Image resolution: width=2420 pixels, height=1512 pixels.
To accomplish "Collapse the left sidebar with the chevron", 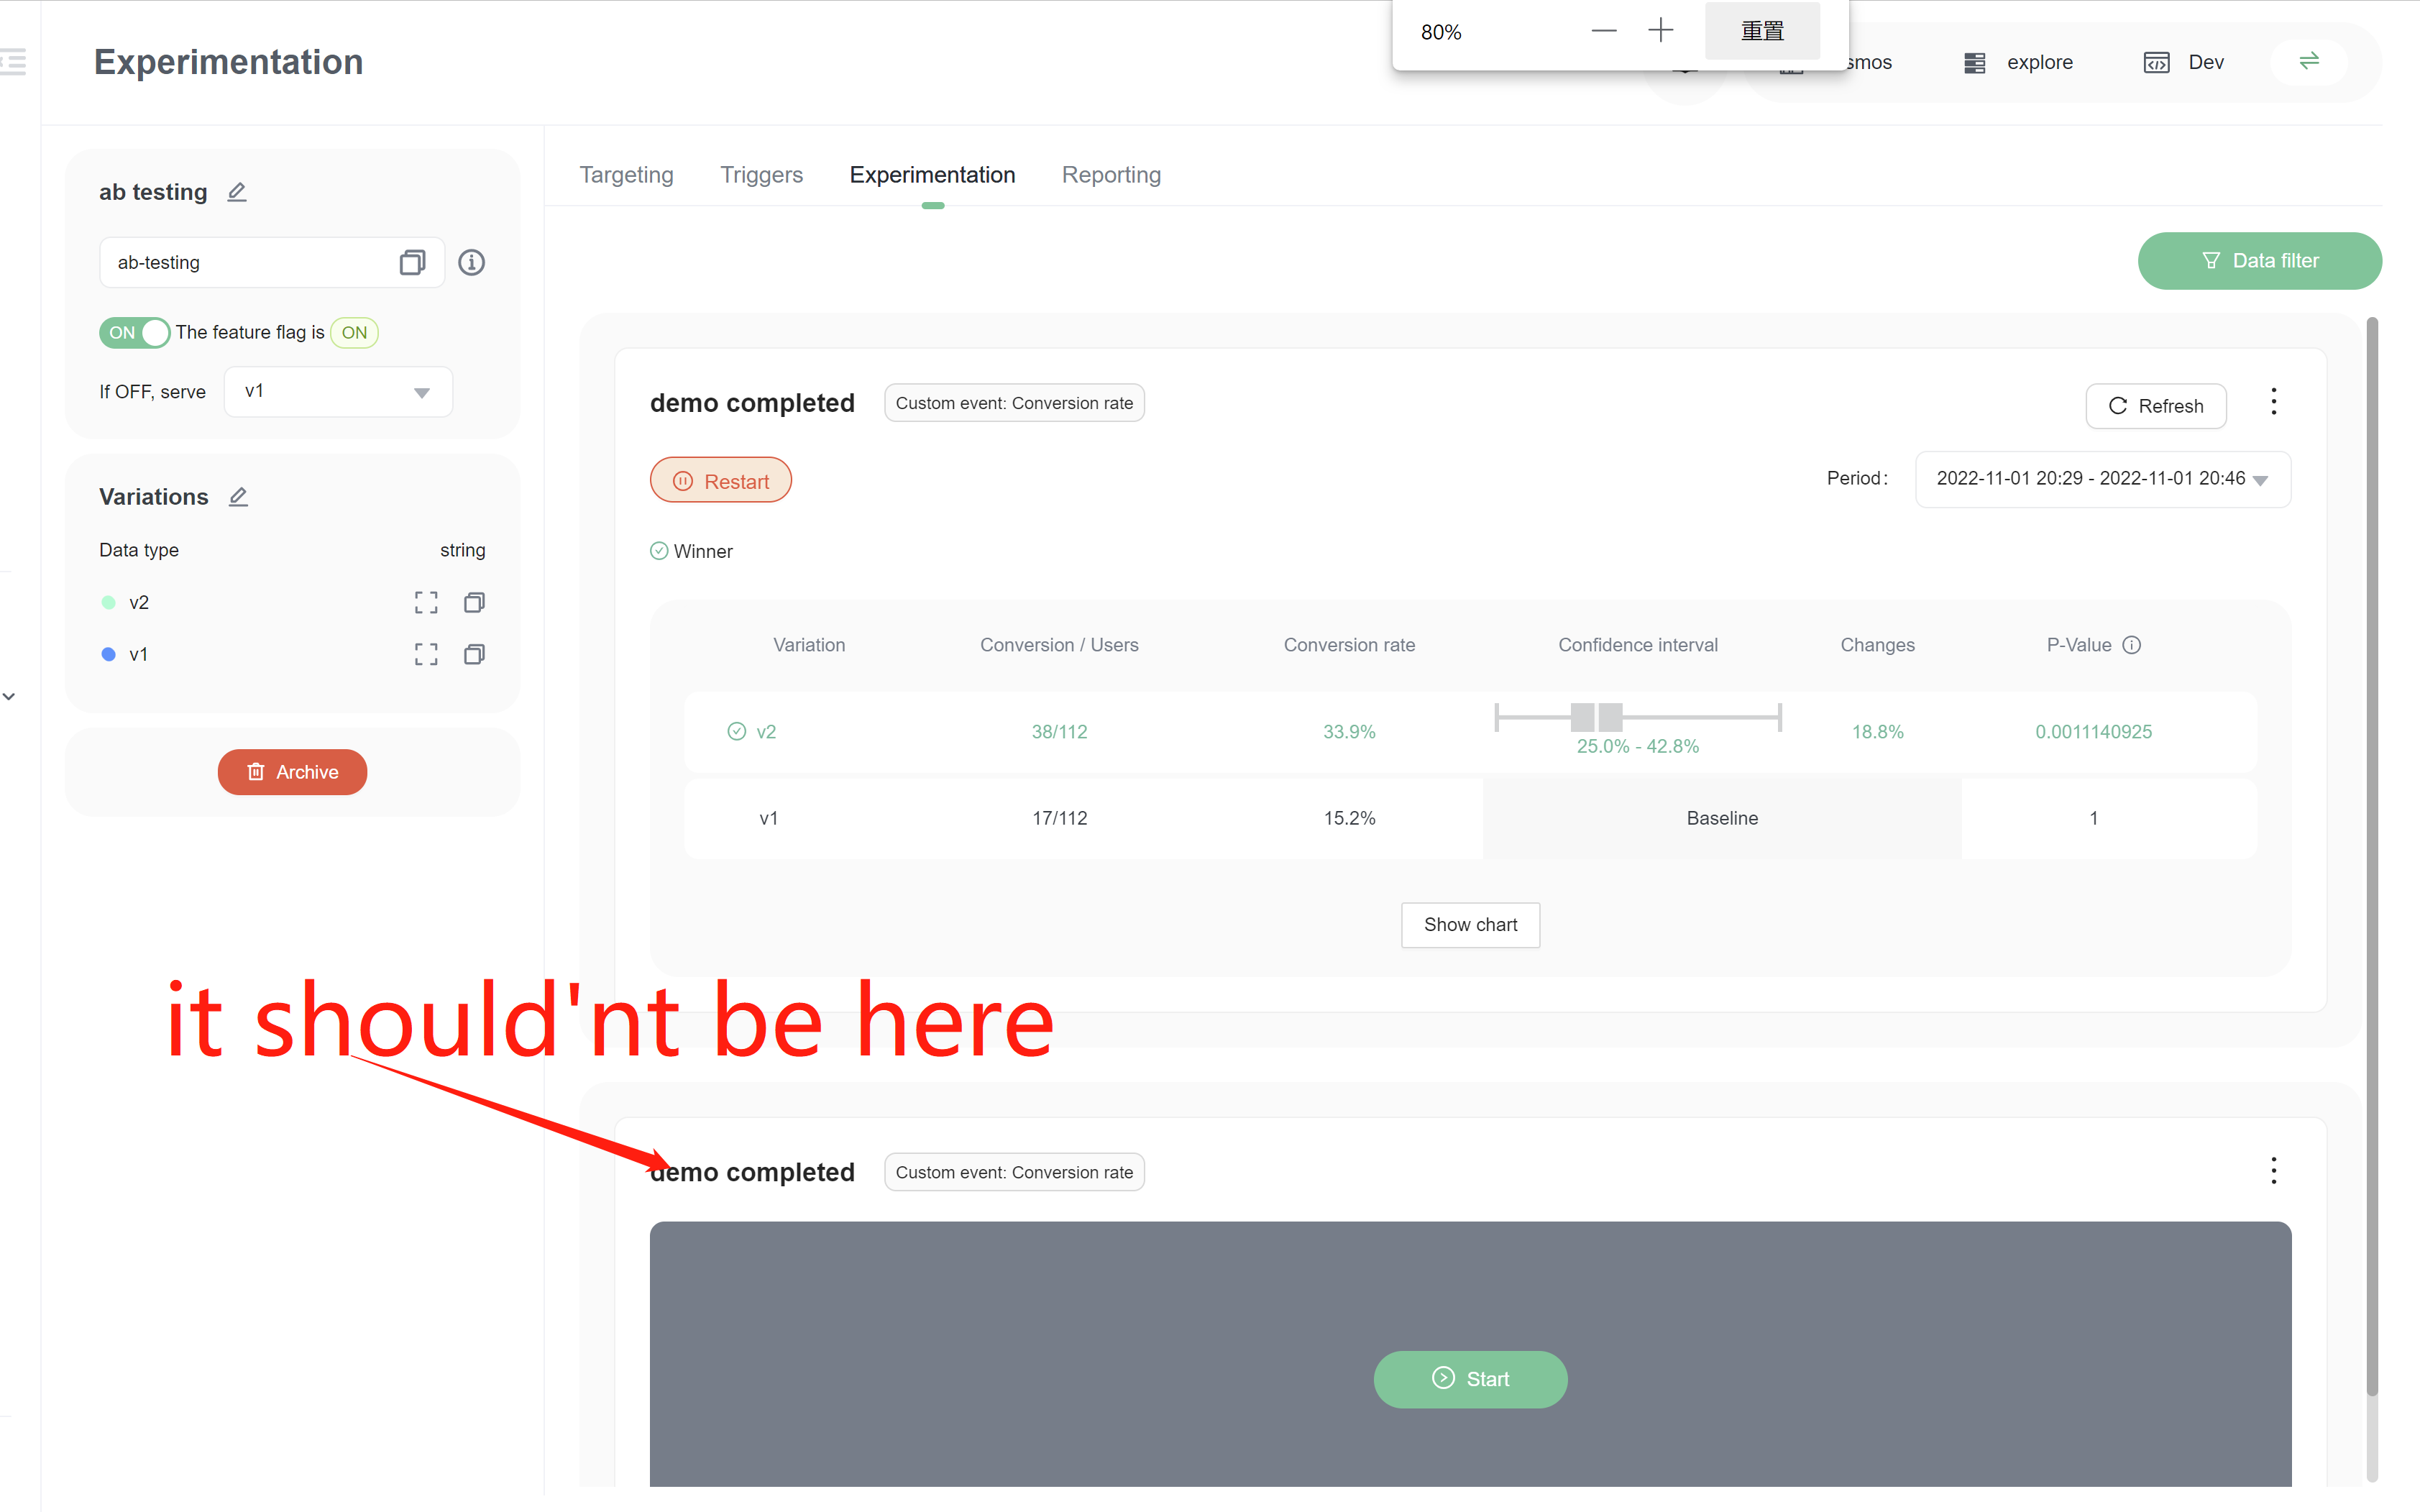I will coord(9,695).
